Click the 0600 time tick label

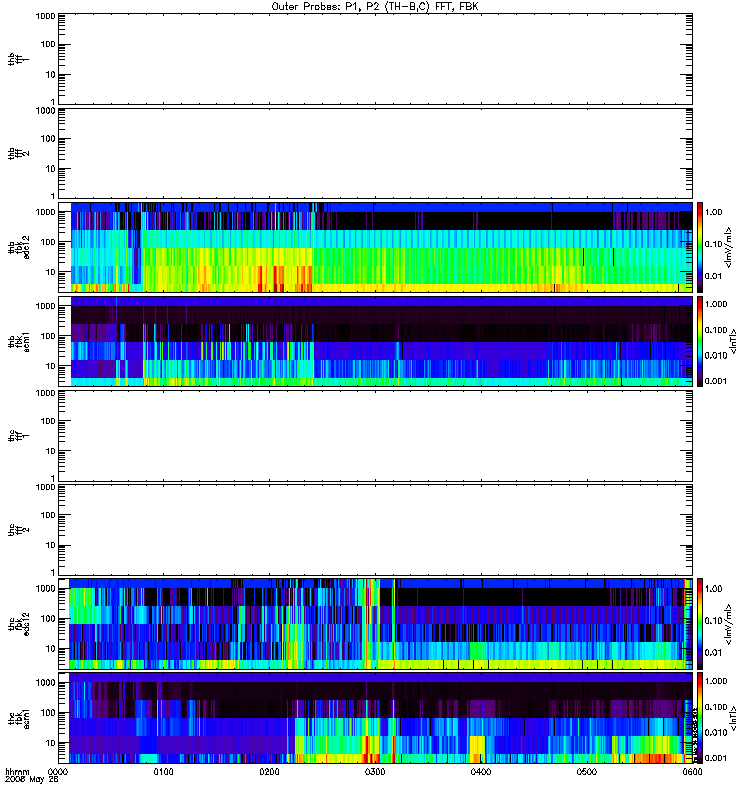692,772
